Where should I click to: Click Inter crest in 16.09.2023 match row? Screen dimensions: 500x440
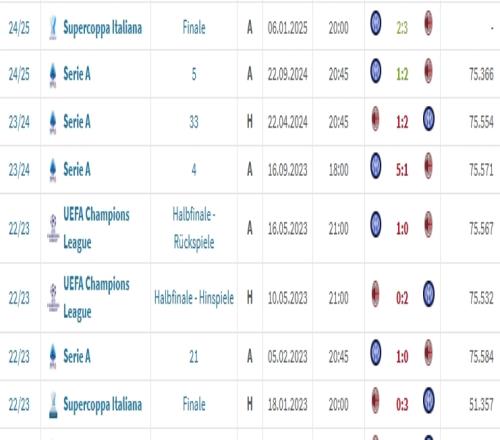tap(376, 166)
